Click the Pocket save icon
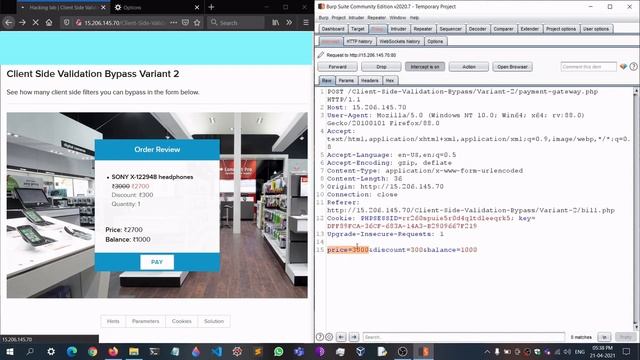This screenshot has height=360, width=640. coord(185,22)
